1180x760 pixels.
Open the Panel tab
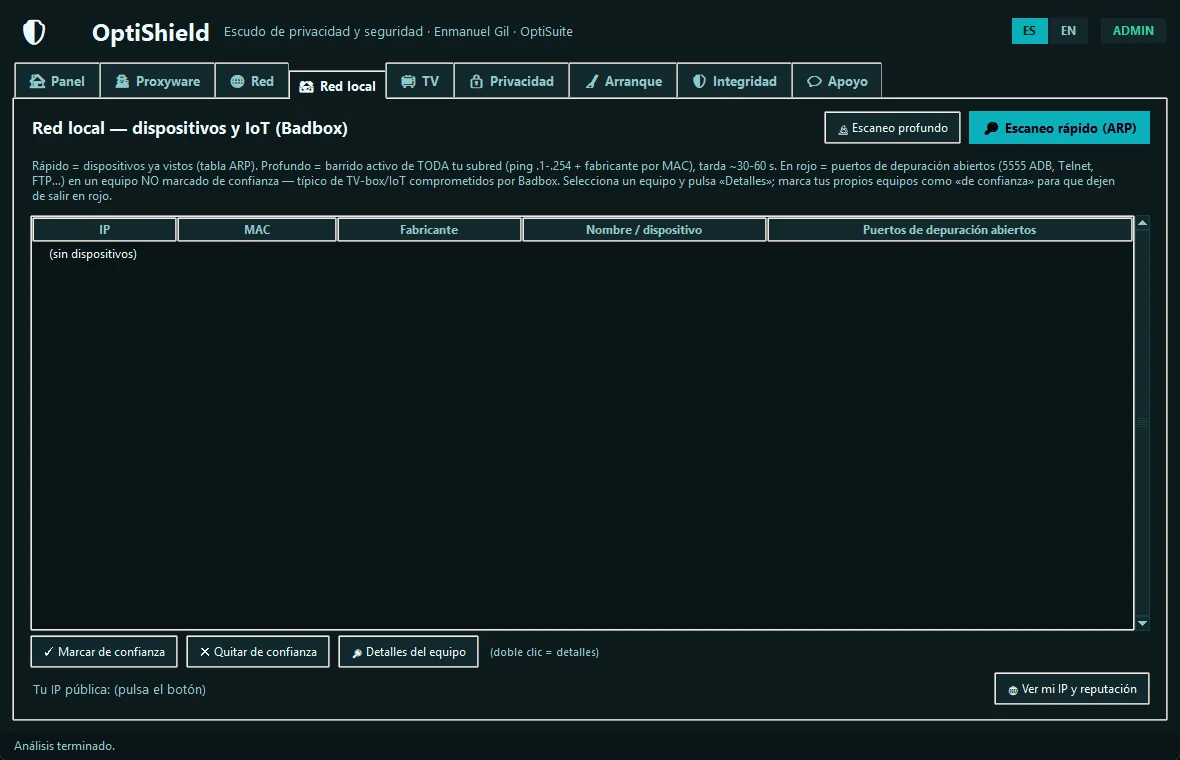pyautogui.click(x=57, y=81)
